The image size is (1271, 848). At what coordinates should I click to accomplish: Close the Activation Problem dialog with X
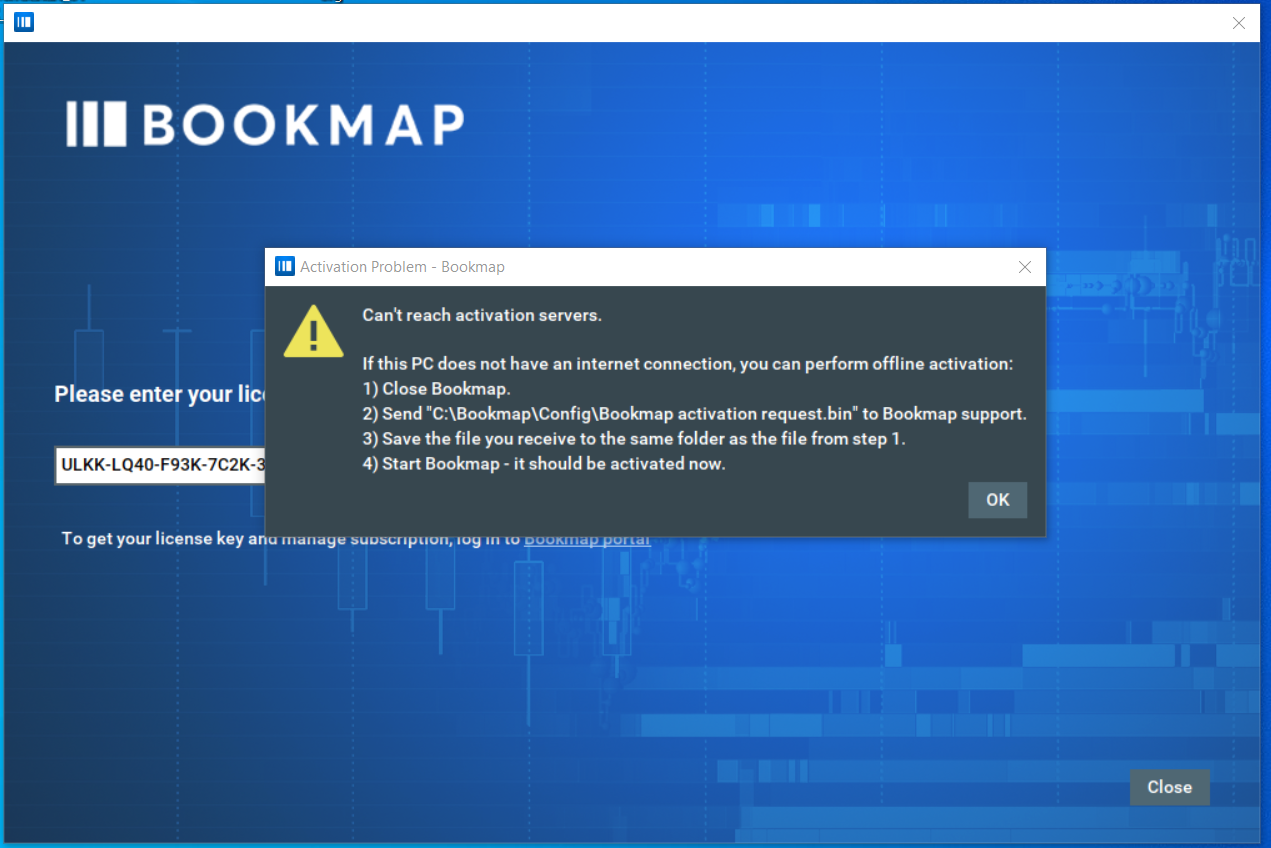1024,267
